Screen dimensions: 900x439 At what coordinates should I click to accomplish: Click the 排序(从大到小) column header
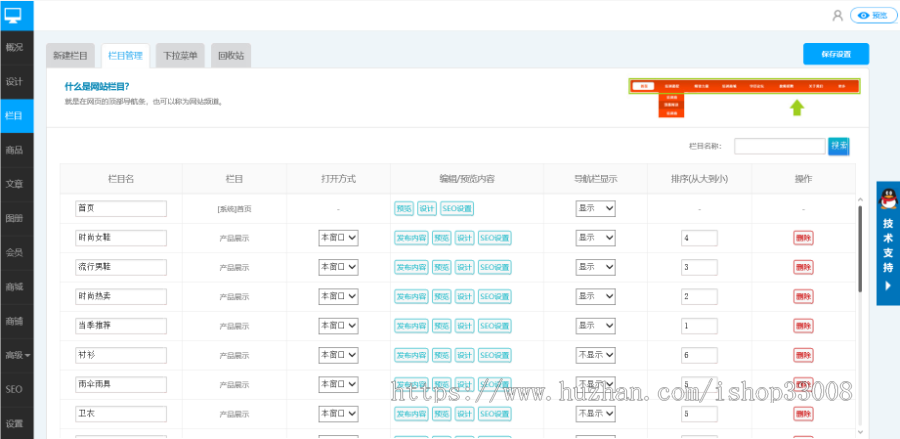pyautogui.click(x=699, y=178)
